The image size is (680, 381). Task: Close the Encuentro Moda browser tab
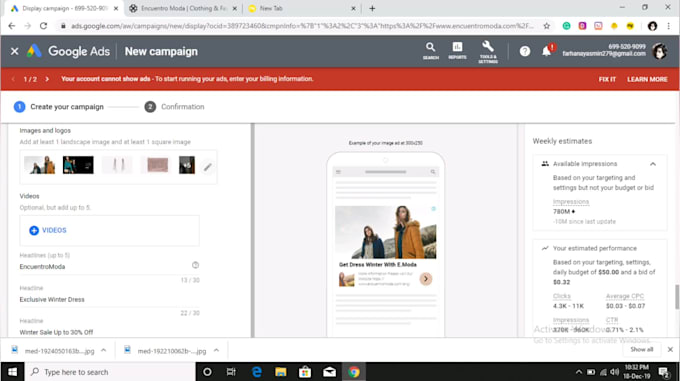tap(235, 8)
